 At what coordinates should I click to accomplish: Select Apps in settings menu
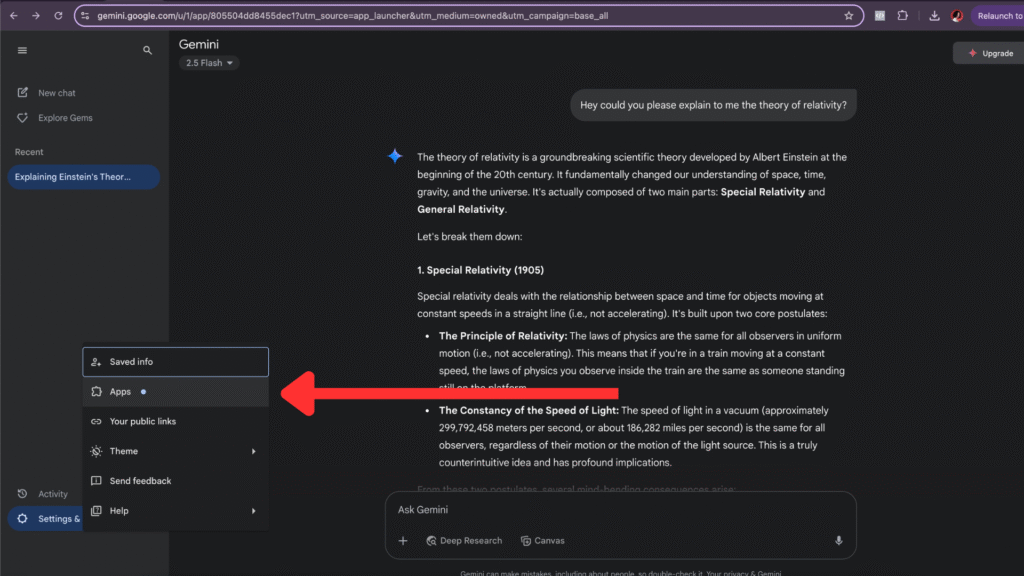(x=176, y=392)
